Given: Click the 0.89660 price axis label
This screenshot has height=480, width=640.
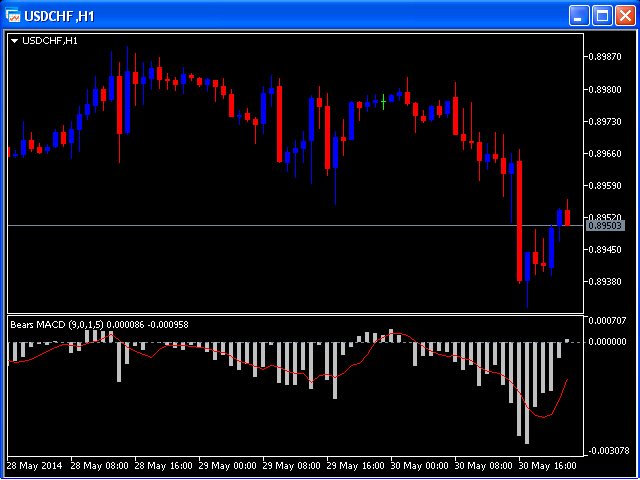Looking at the screenshot, I should click(604, 153).
